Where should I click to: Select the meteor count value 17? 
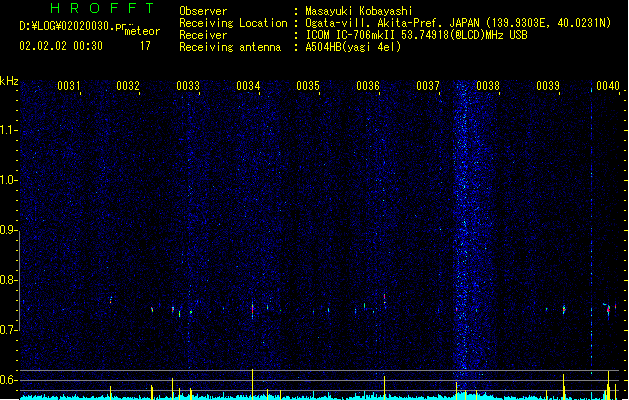pyautogui.click(x=145, y=46)
